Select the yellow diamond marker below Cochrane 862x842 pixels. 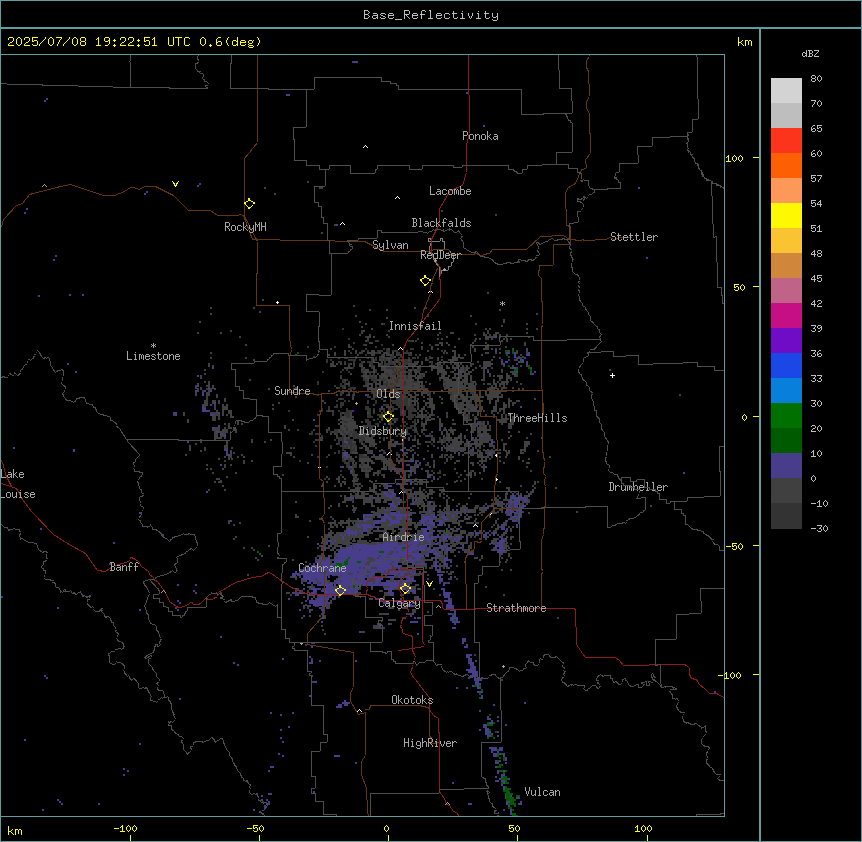click(340, 590)
